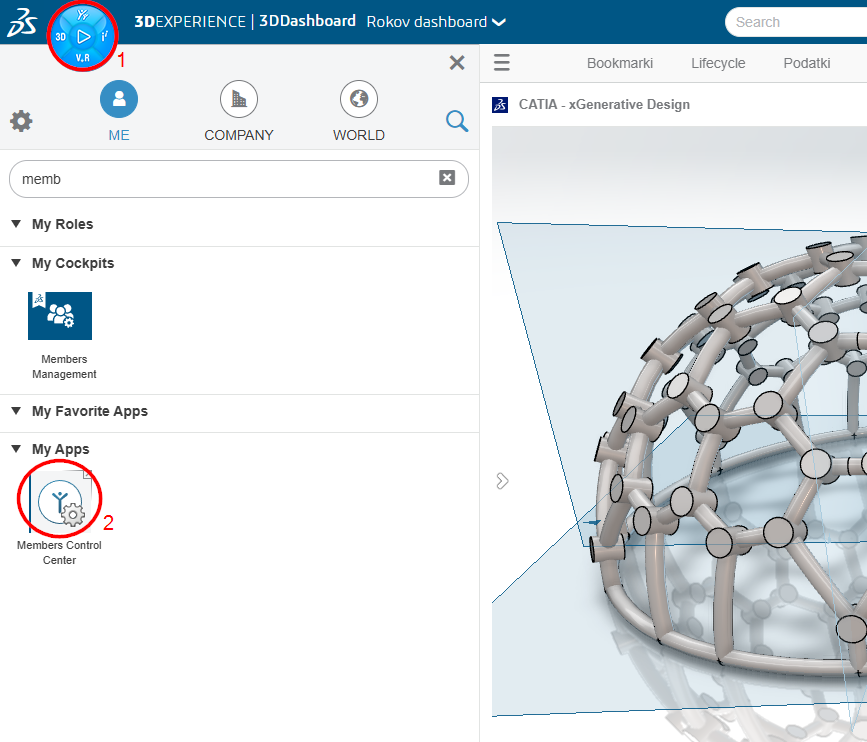Click the 'My Roles' heading text
This screenshot has width=867, height=742.
pyautogui.click(x=62, y=224)
